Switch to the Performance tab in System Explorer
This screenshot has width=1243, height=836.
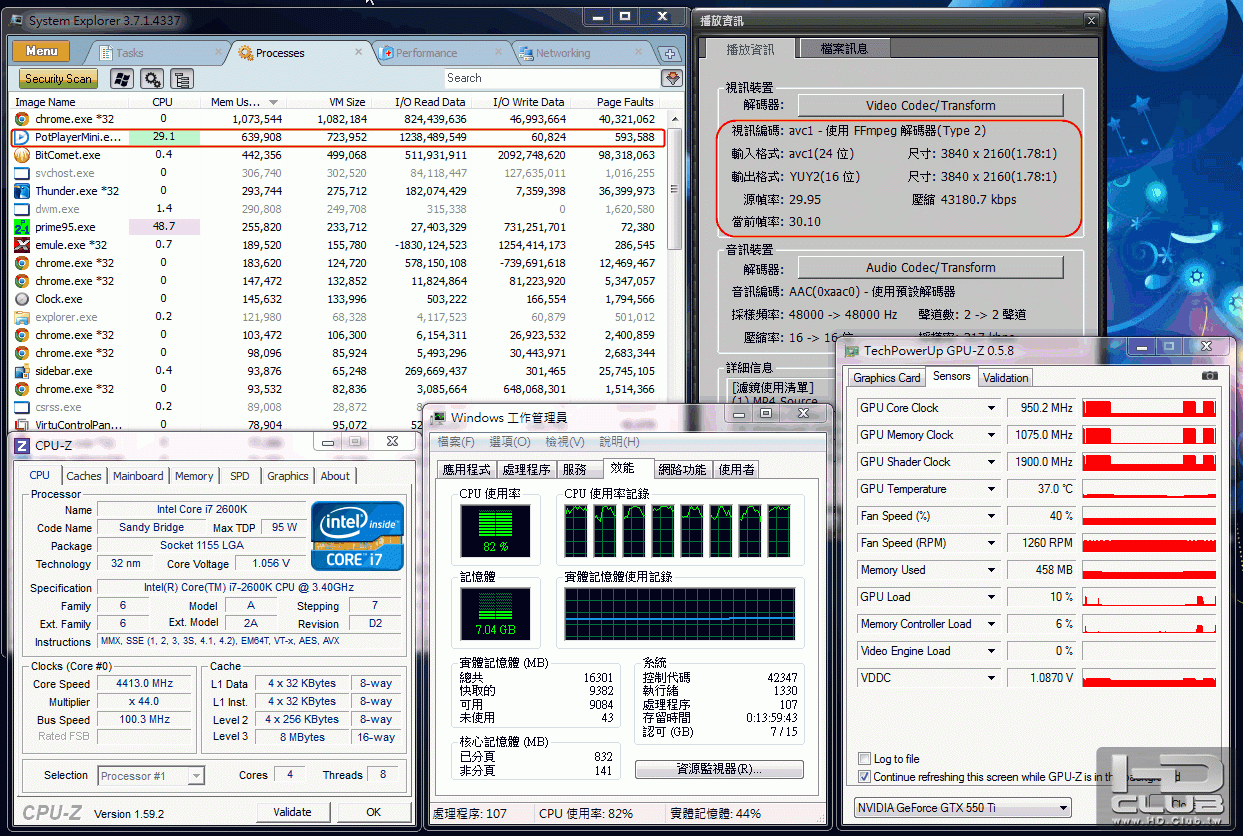tap(426, 53)
